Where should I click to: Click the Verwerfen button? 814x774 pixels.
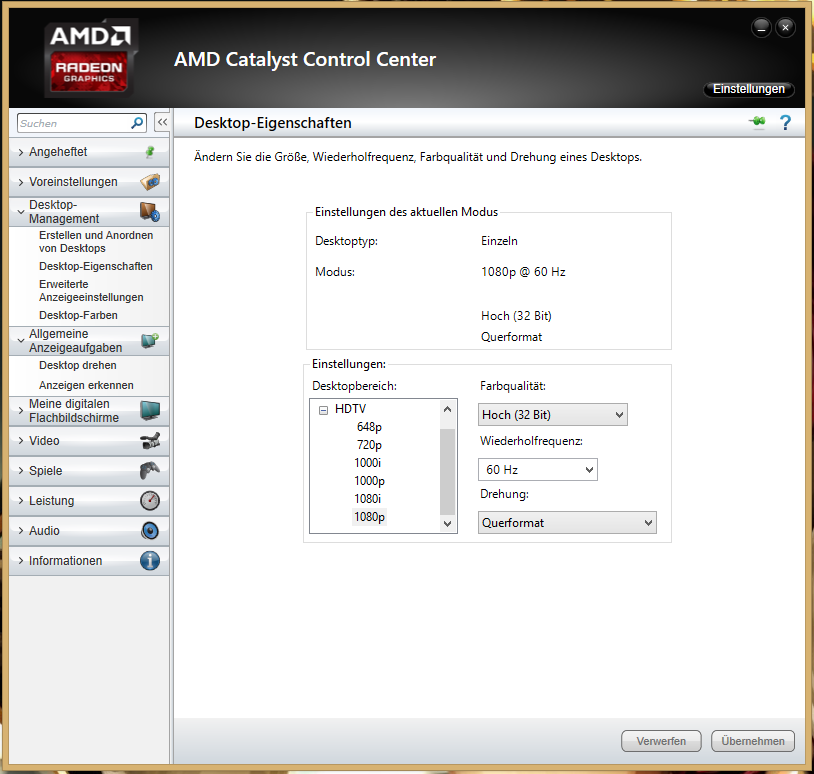click(x=661, y=741)
